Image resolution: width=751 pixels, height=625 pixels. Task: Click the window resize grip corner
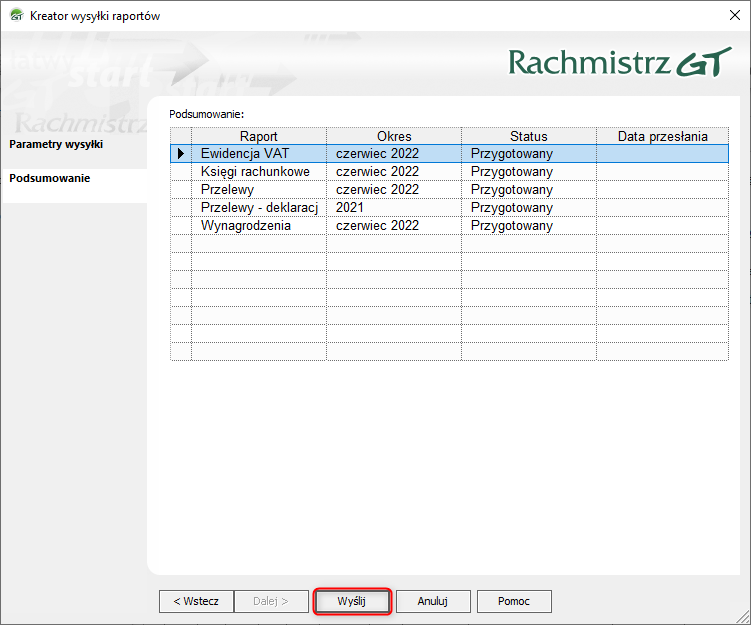pyautogui.click(x=744, y=618)
